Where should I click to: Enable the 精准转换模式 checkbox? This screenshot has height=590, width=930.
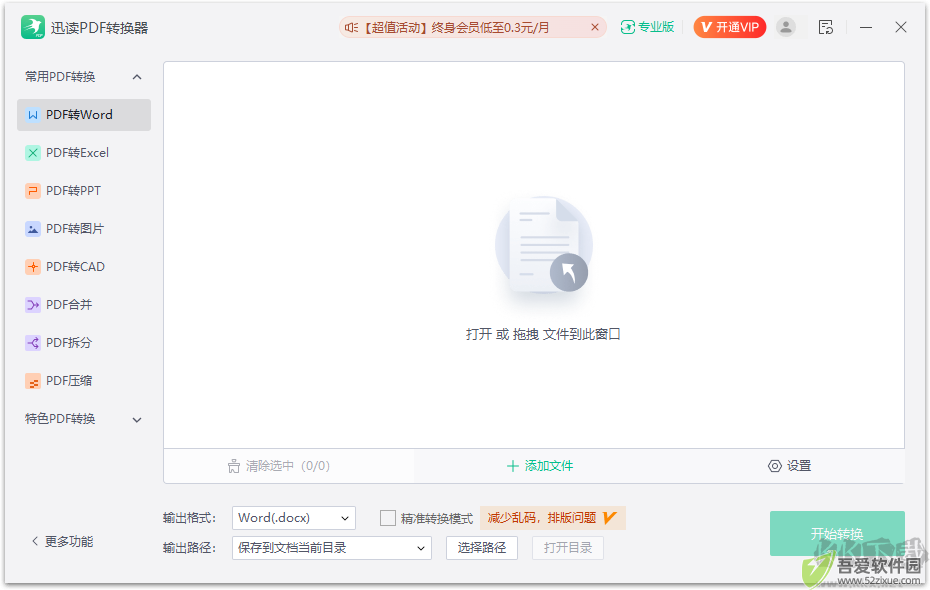pos(387,518)
